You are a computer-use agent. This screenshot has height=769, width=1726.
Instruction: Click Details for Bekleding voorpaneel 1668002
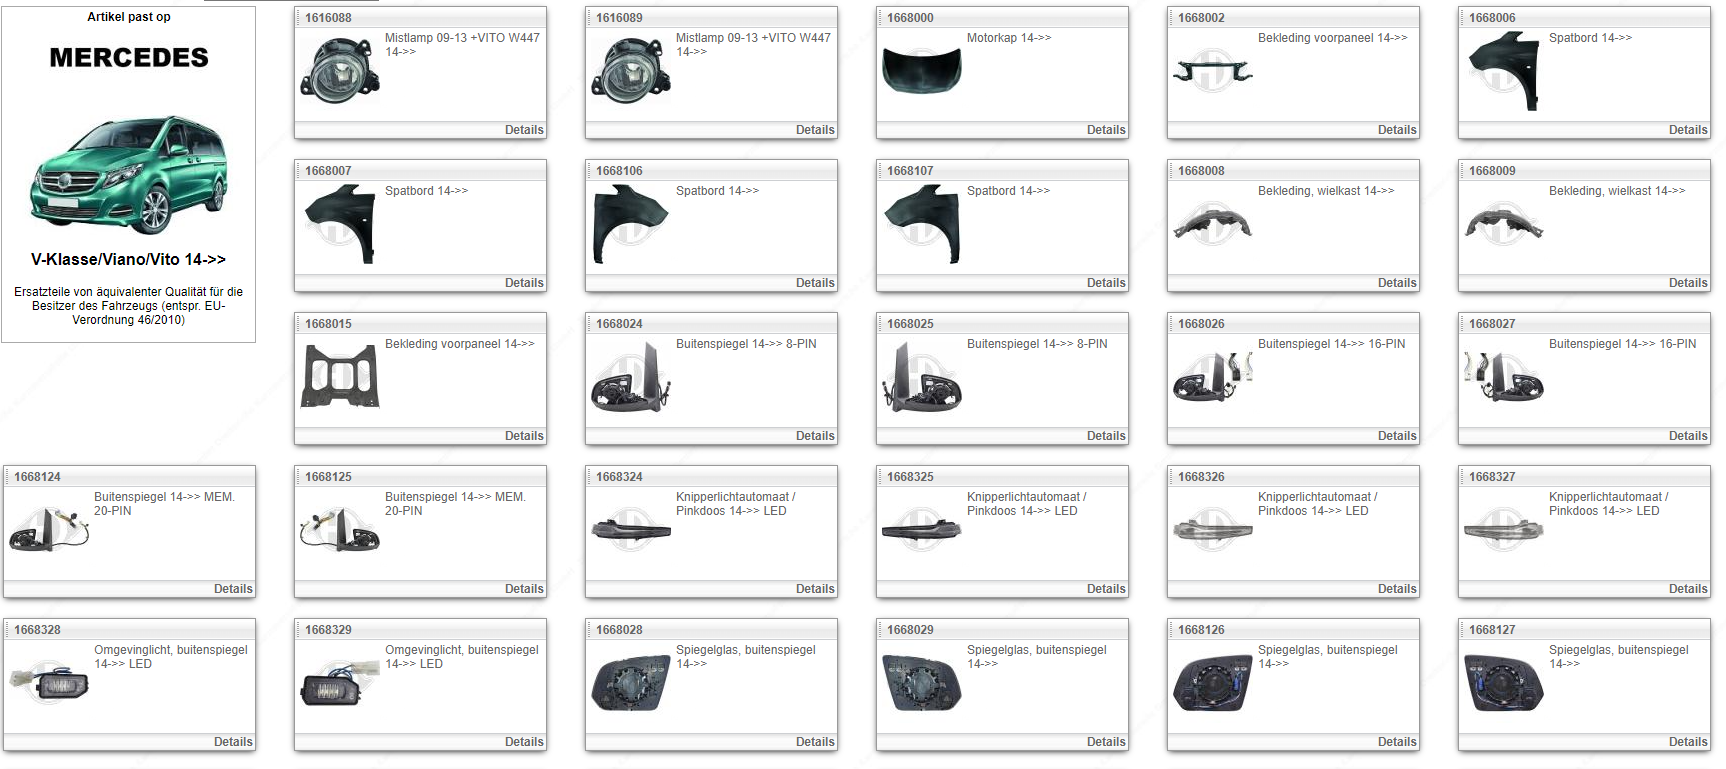point(1396,130)
